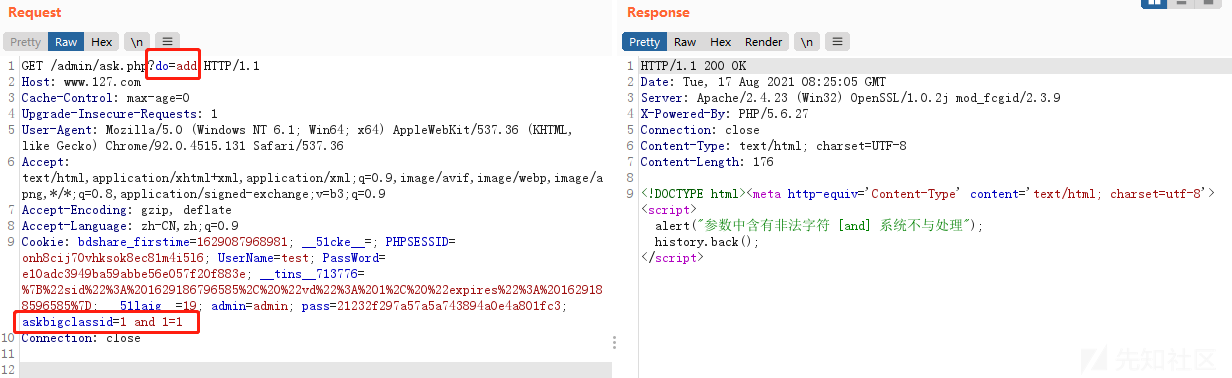
Task: Open the Hex tab in Request pane
Action: click(x=101, y=42)
